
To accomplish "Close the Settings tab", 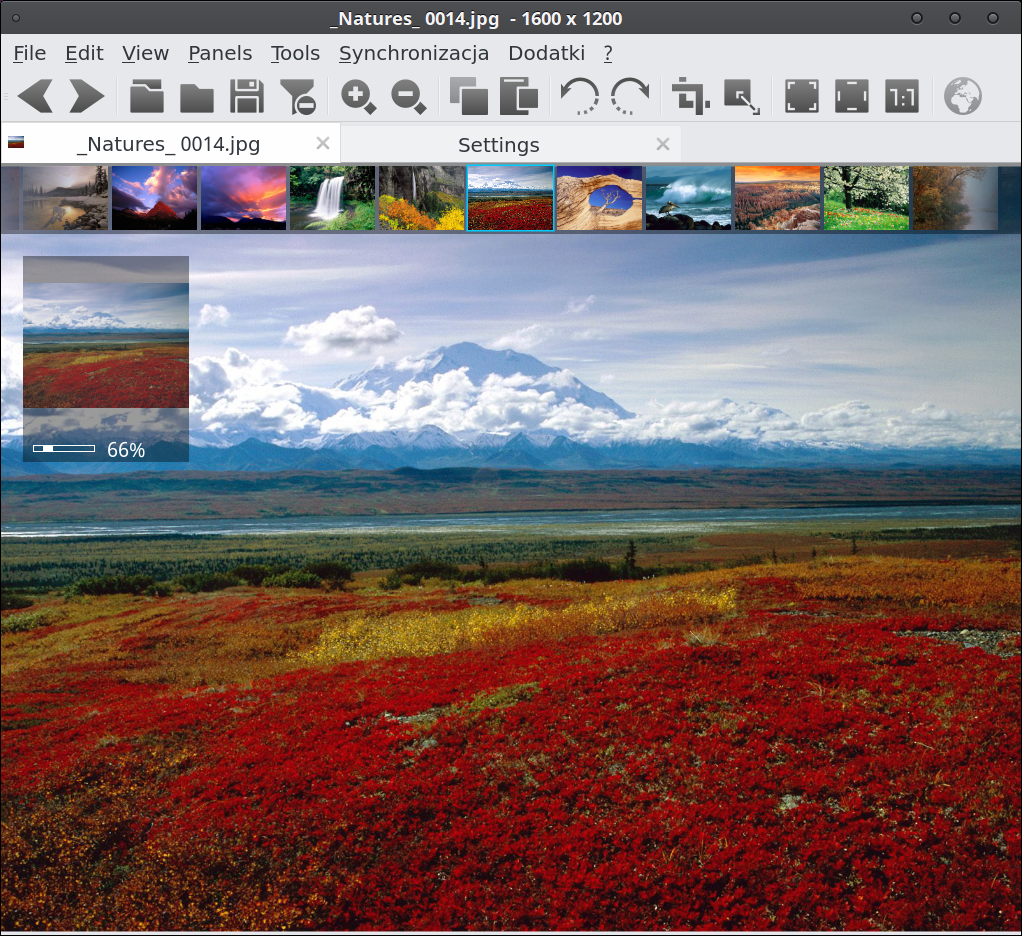I will pos(663,144).
